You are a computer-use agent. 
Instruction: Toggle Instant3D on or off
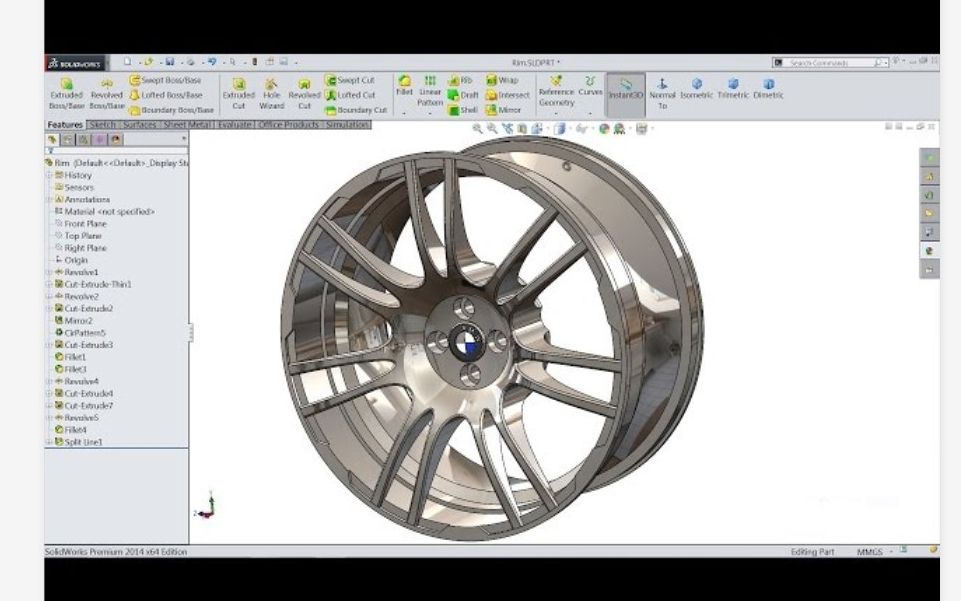click(x=626, y=90)
